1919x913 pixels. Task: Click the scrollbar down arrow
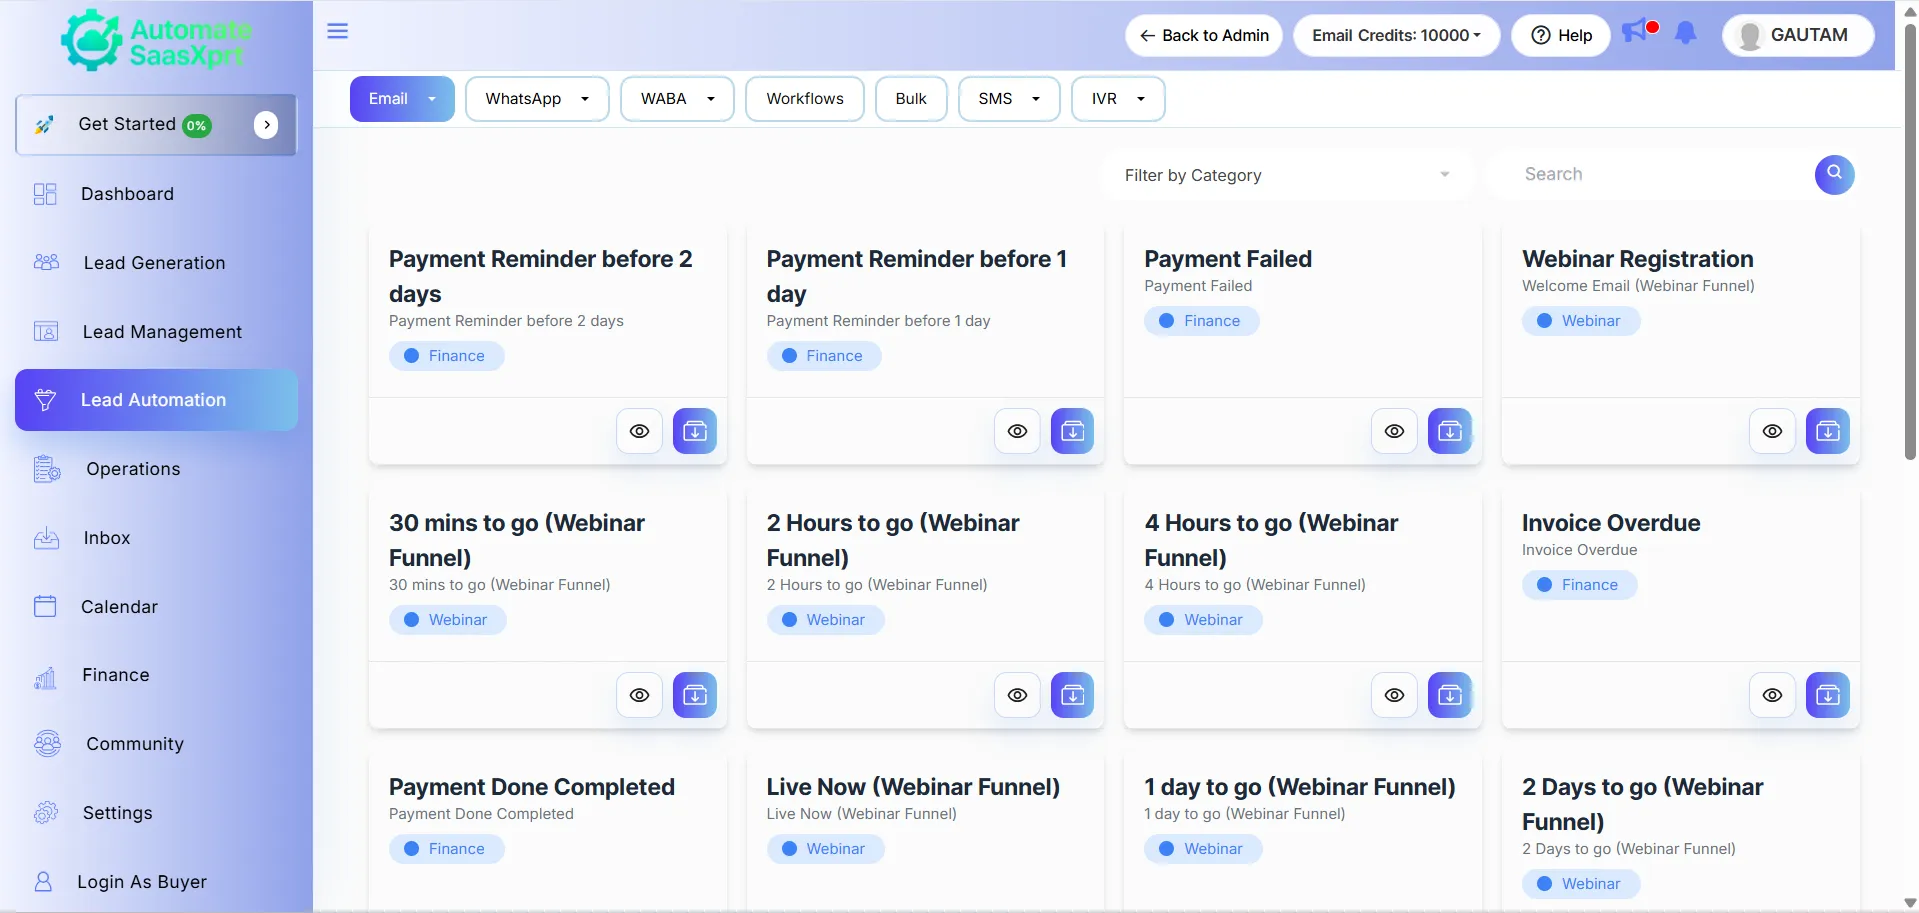[x=1910, y=904]
